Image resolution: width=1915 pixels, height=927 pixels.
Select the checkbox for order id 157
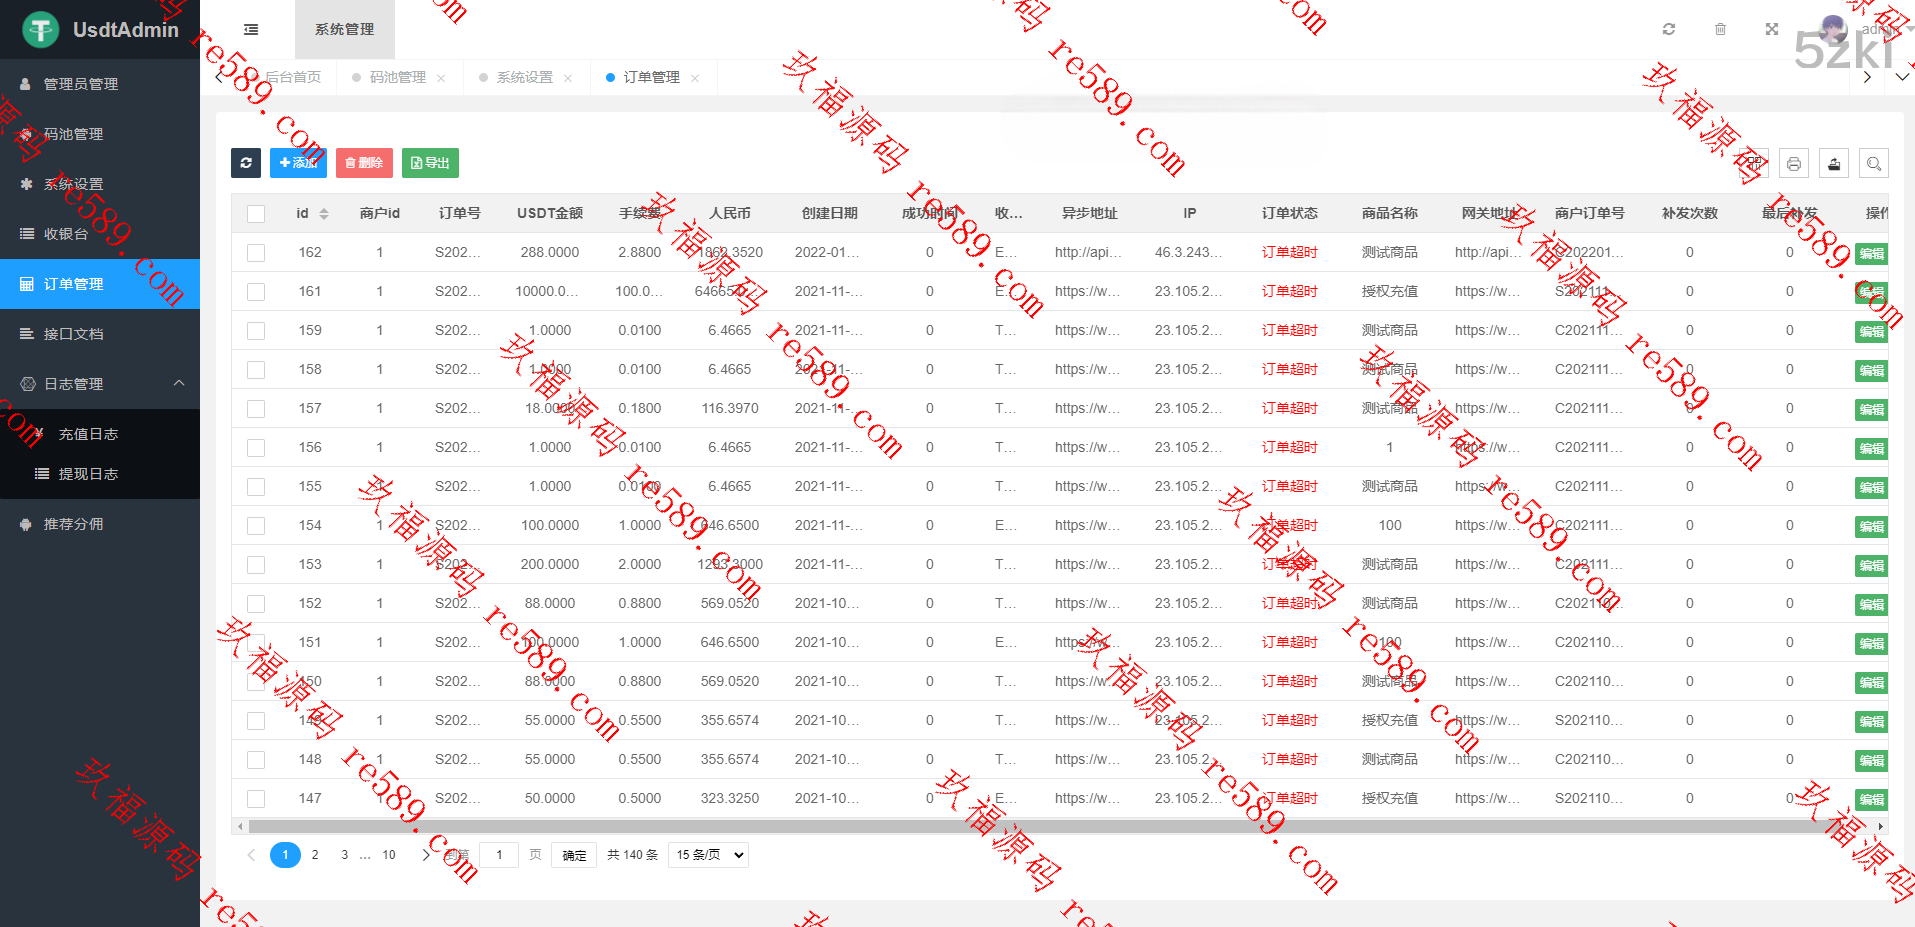point(256,409)
